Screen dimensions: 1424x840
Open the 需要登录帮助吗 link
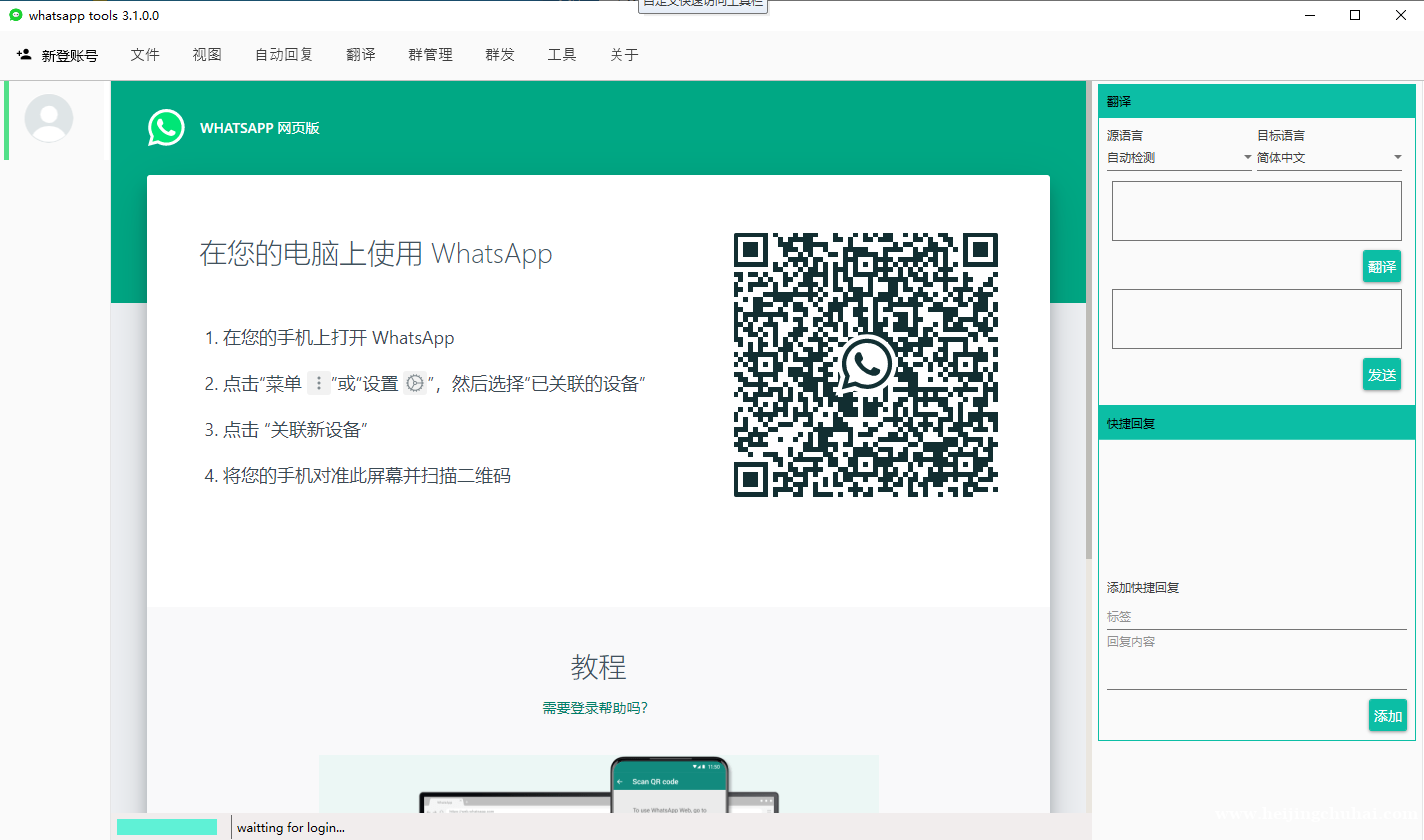point(595,708)
